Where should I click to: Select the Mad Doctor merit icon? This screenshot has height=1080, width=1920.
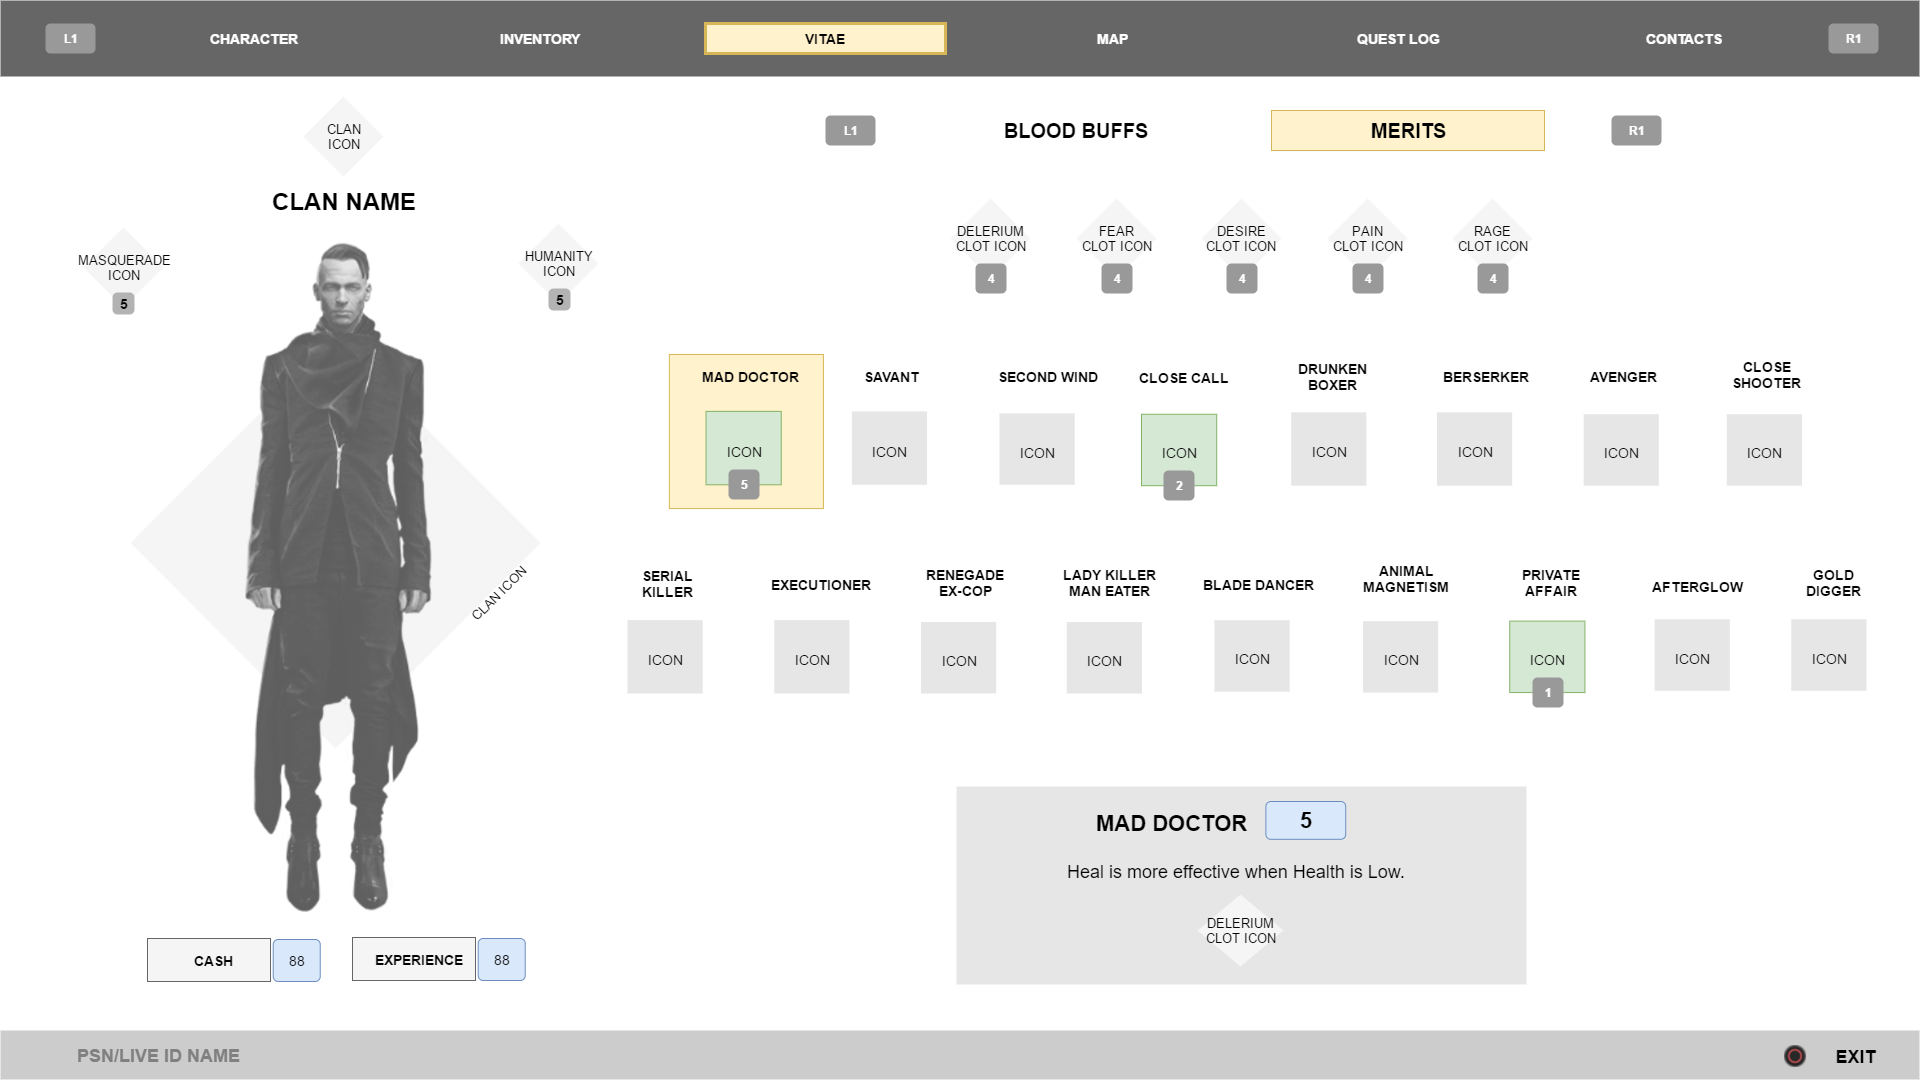pos(743,448)
